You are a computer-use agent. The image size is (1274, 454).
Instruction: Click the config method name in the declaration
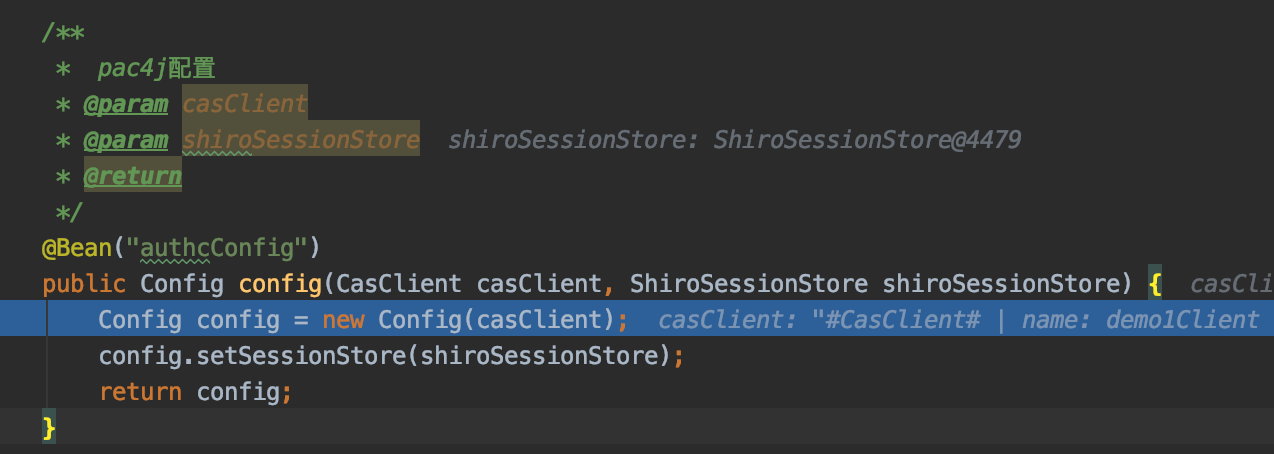[x=280, y=284]
